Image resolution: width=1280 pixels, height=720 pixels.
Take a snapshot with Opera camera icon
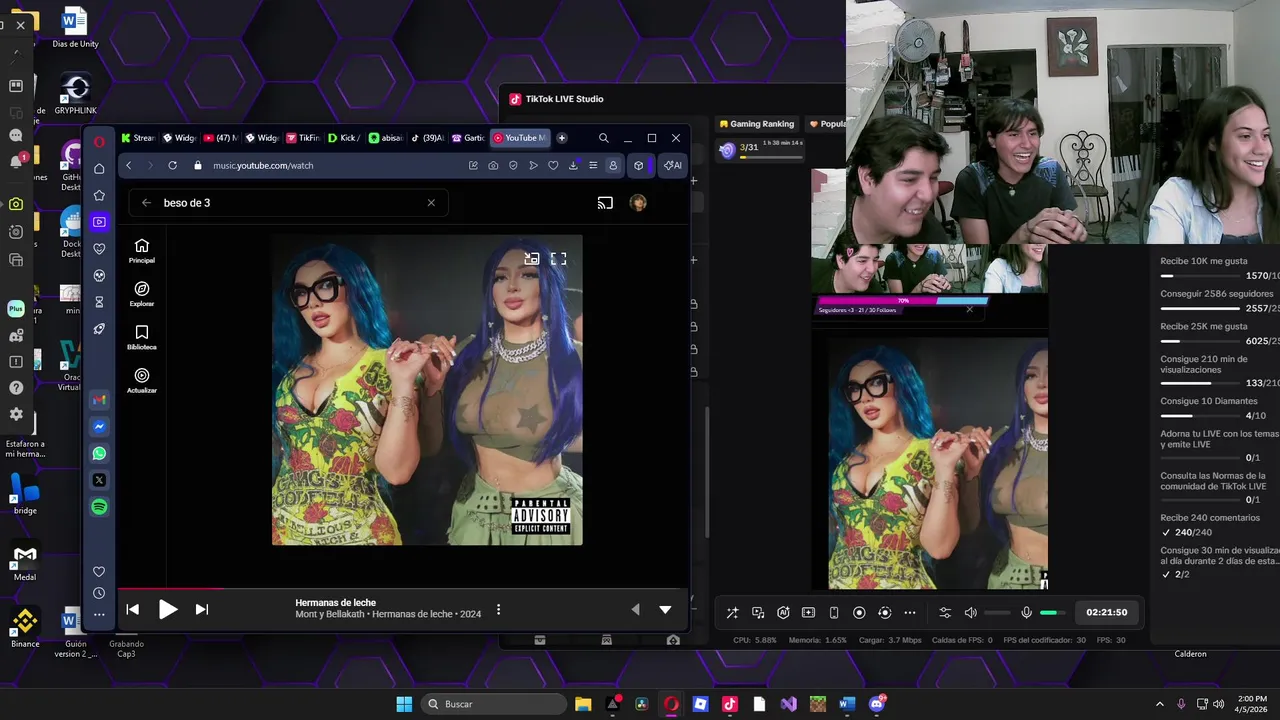click(x=493, y=165)
